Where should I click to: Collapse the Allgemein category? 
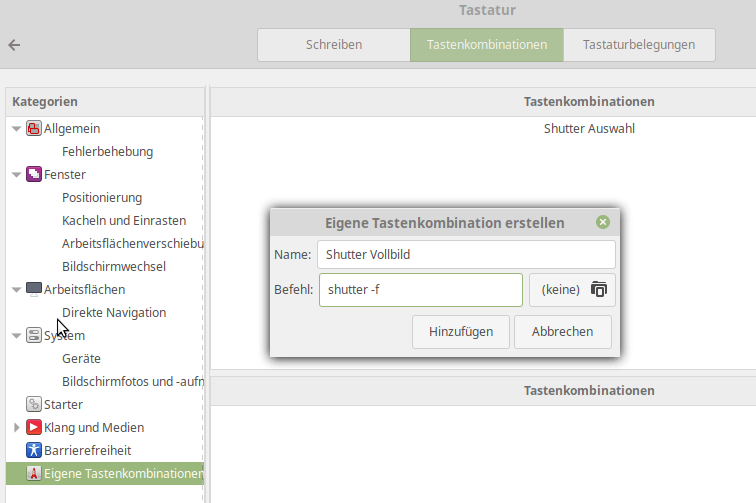(16, 129)
